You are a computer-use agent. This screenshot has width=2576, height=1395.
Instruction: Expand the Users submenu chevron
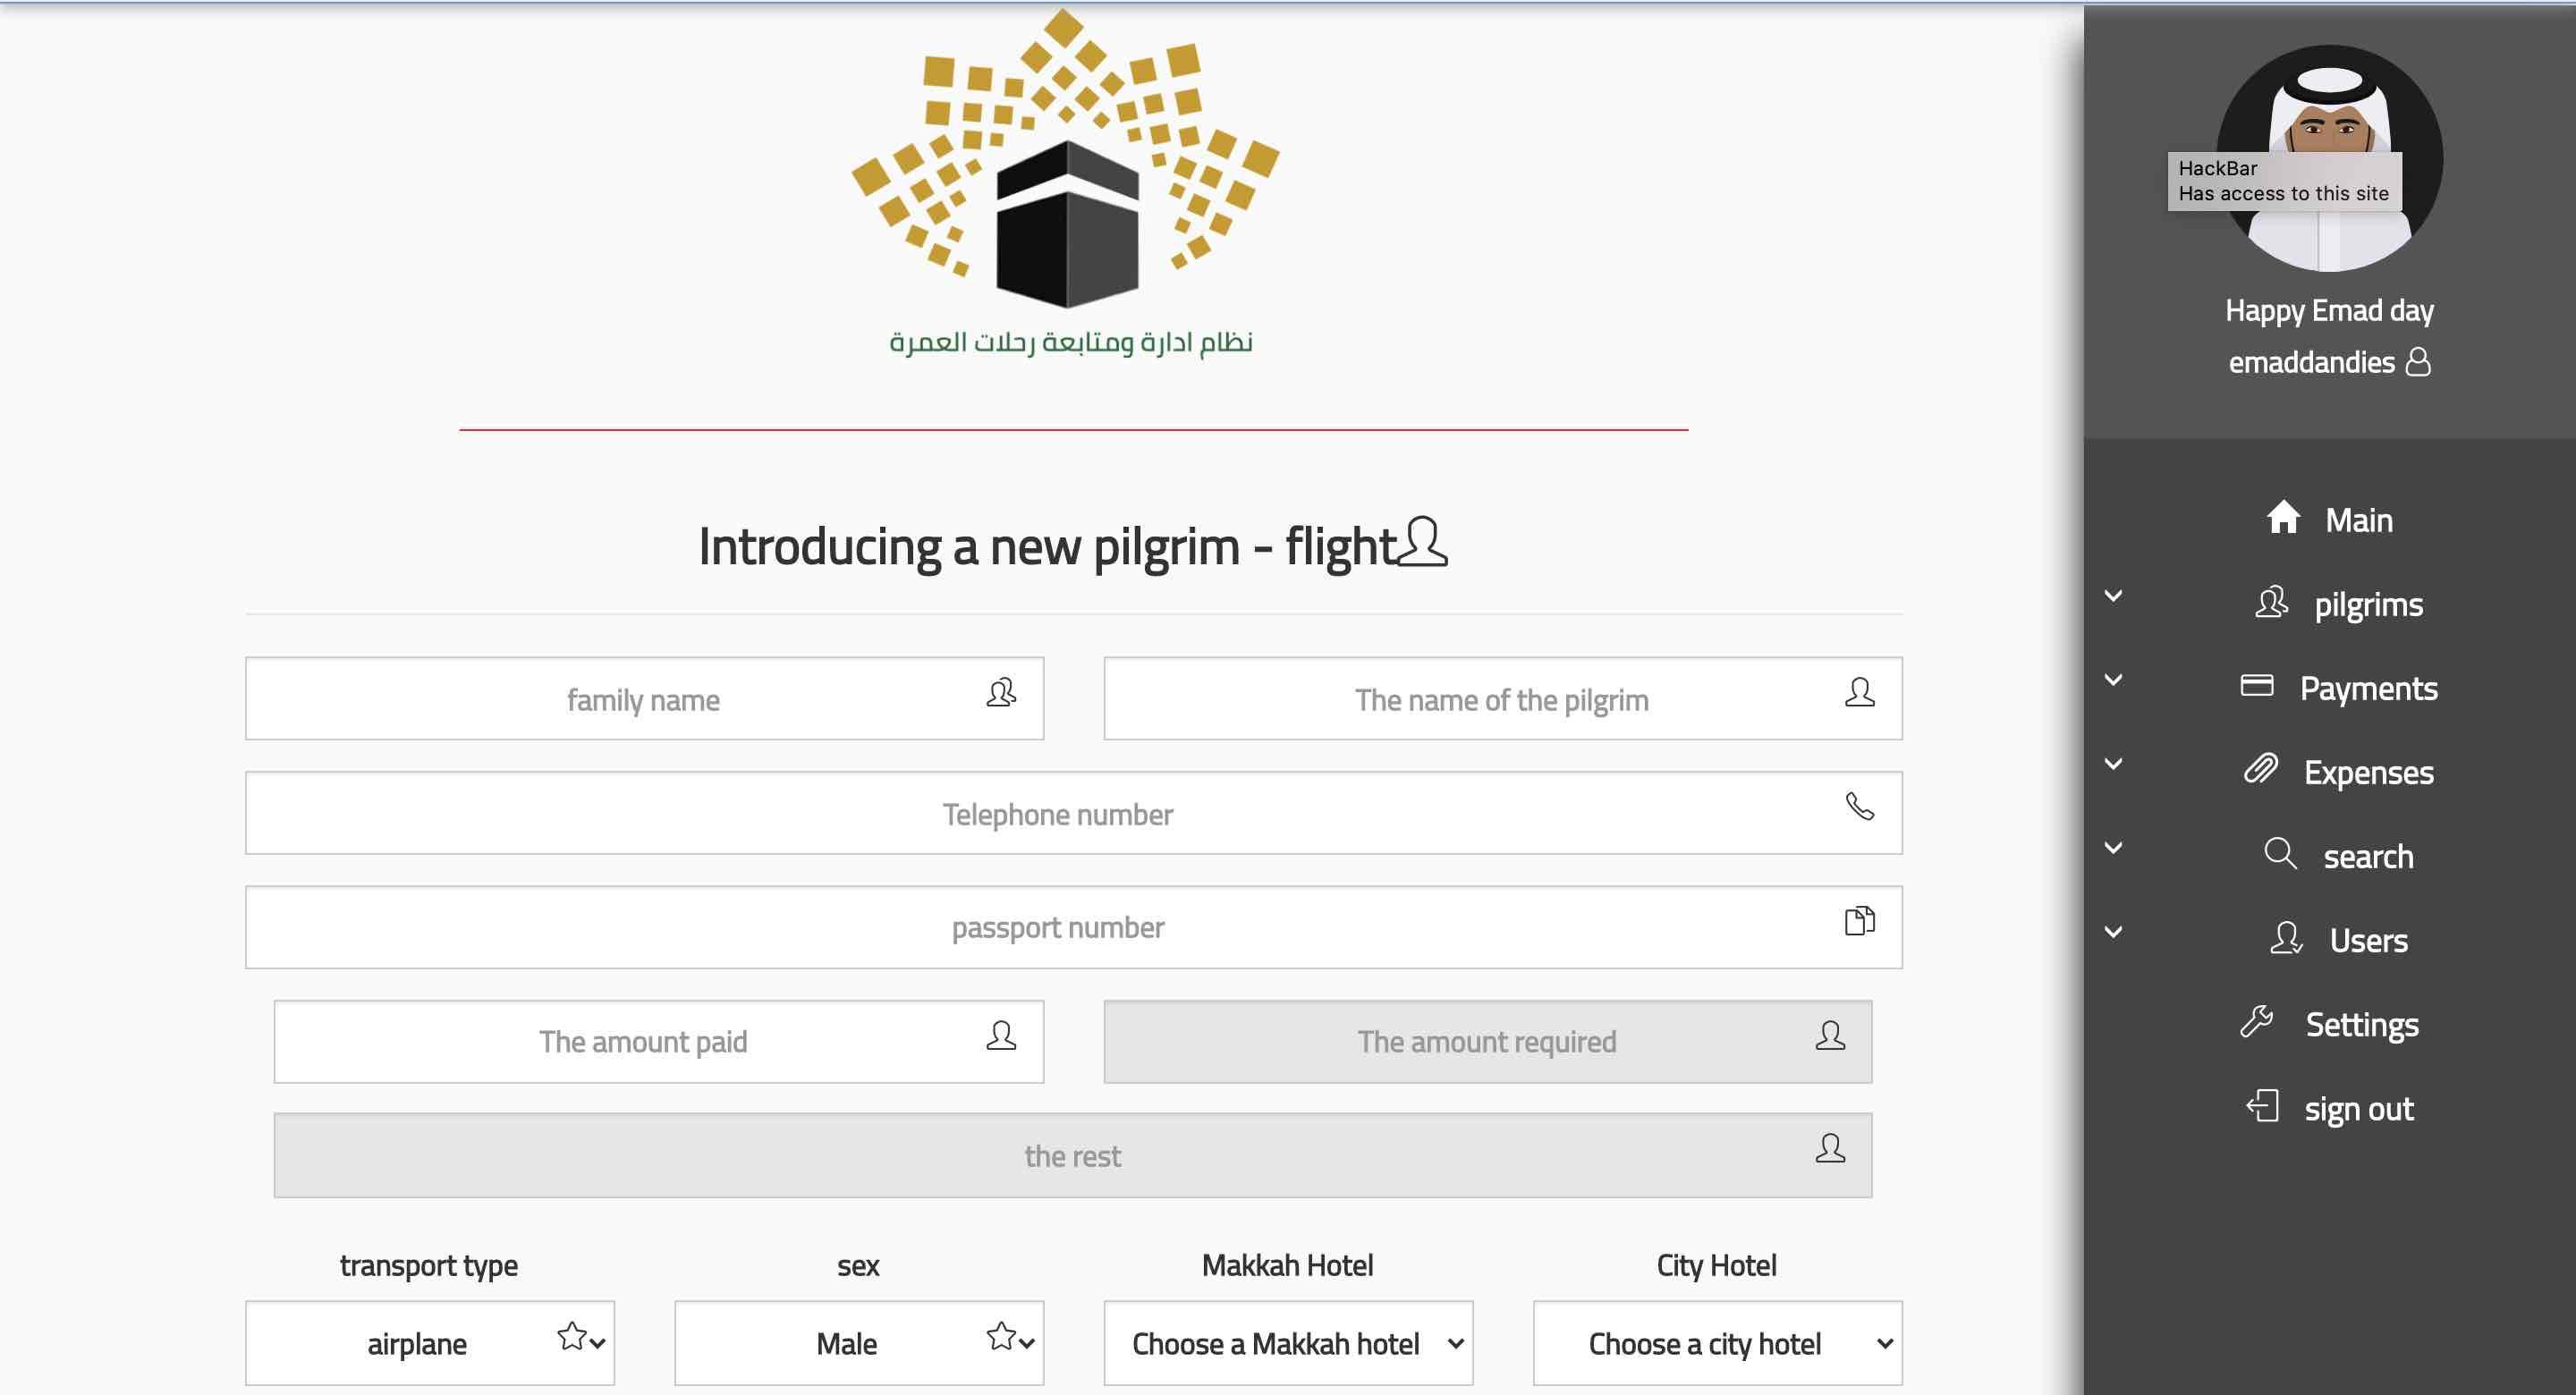point(2113,932)
